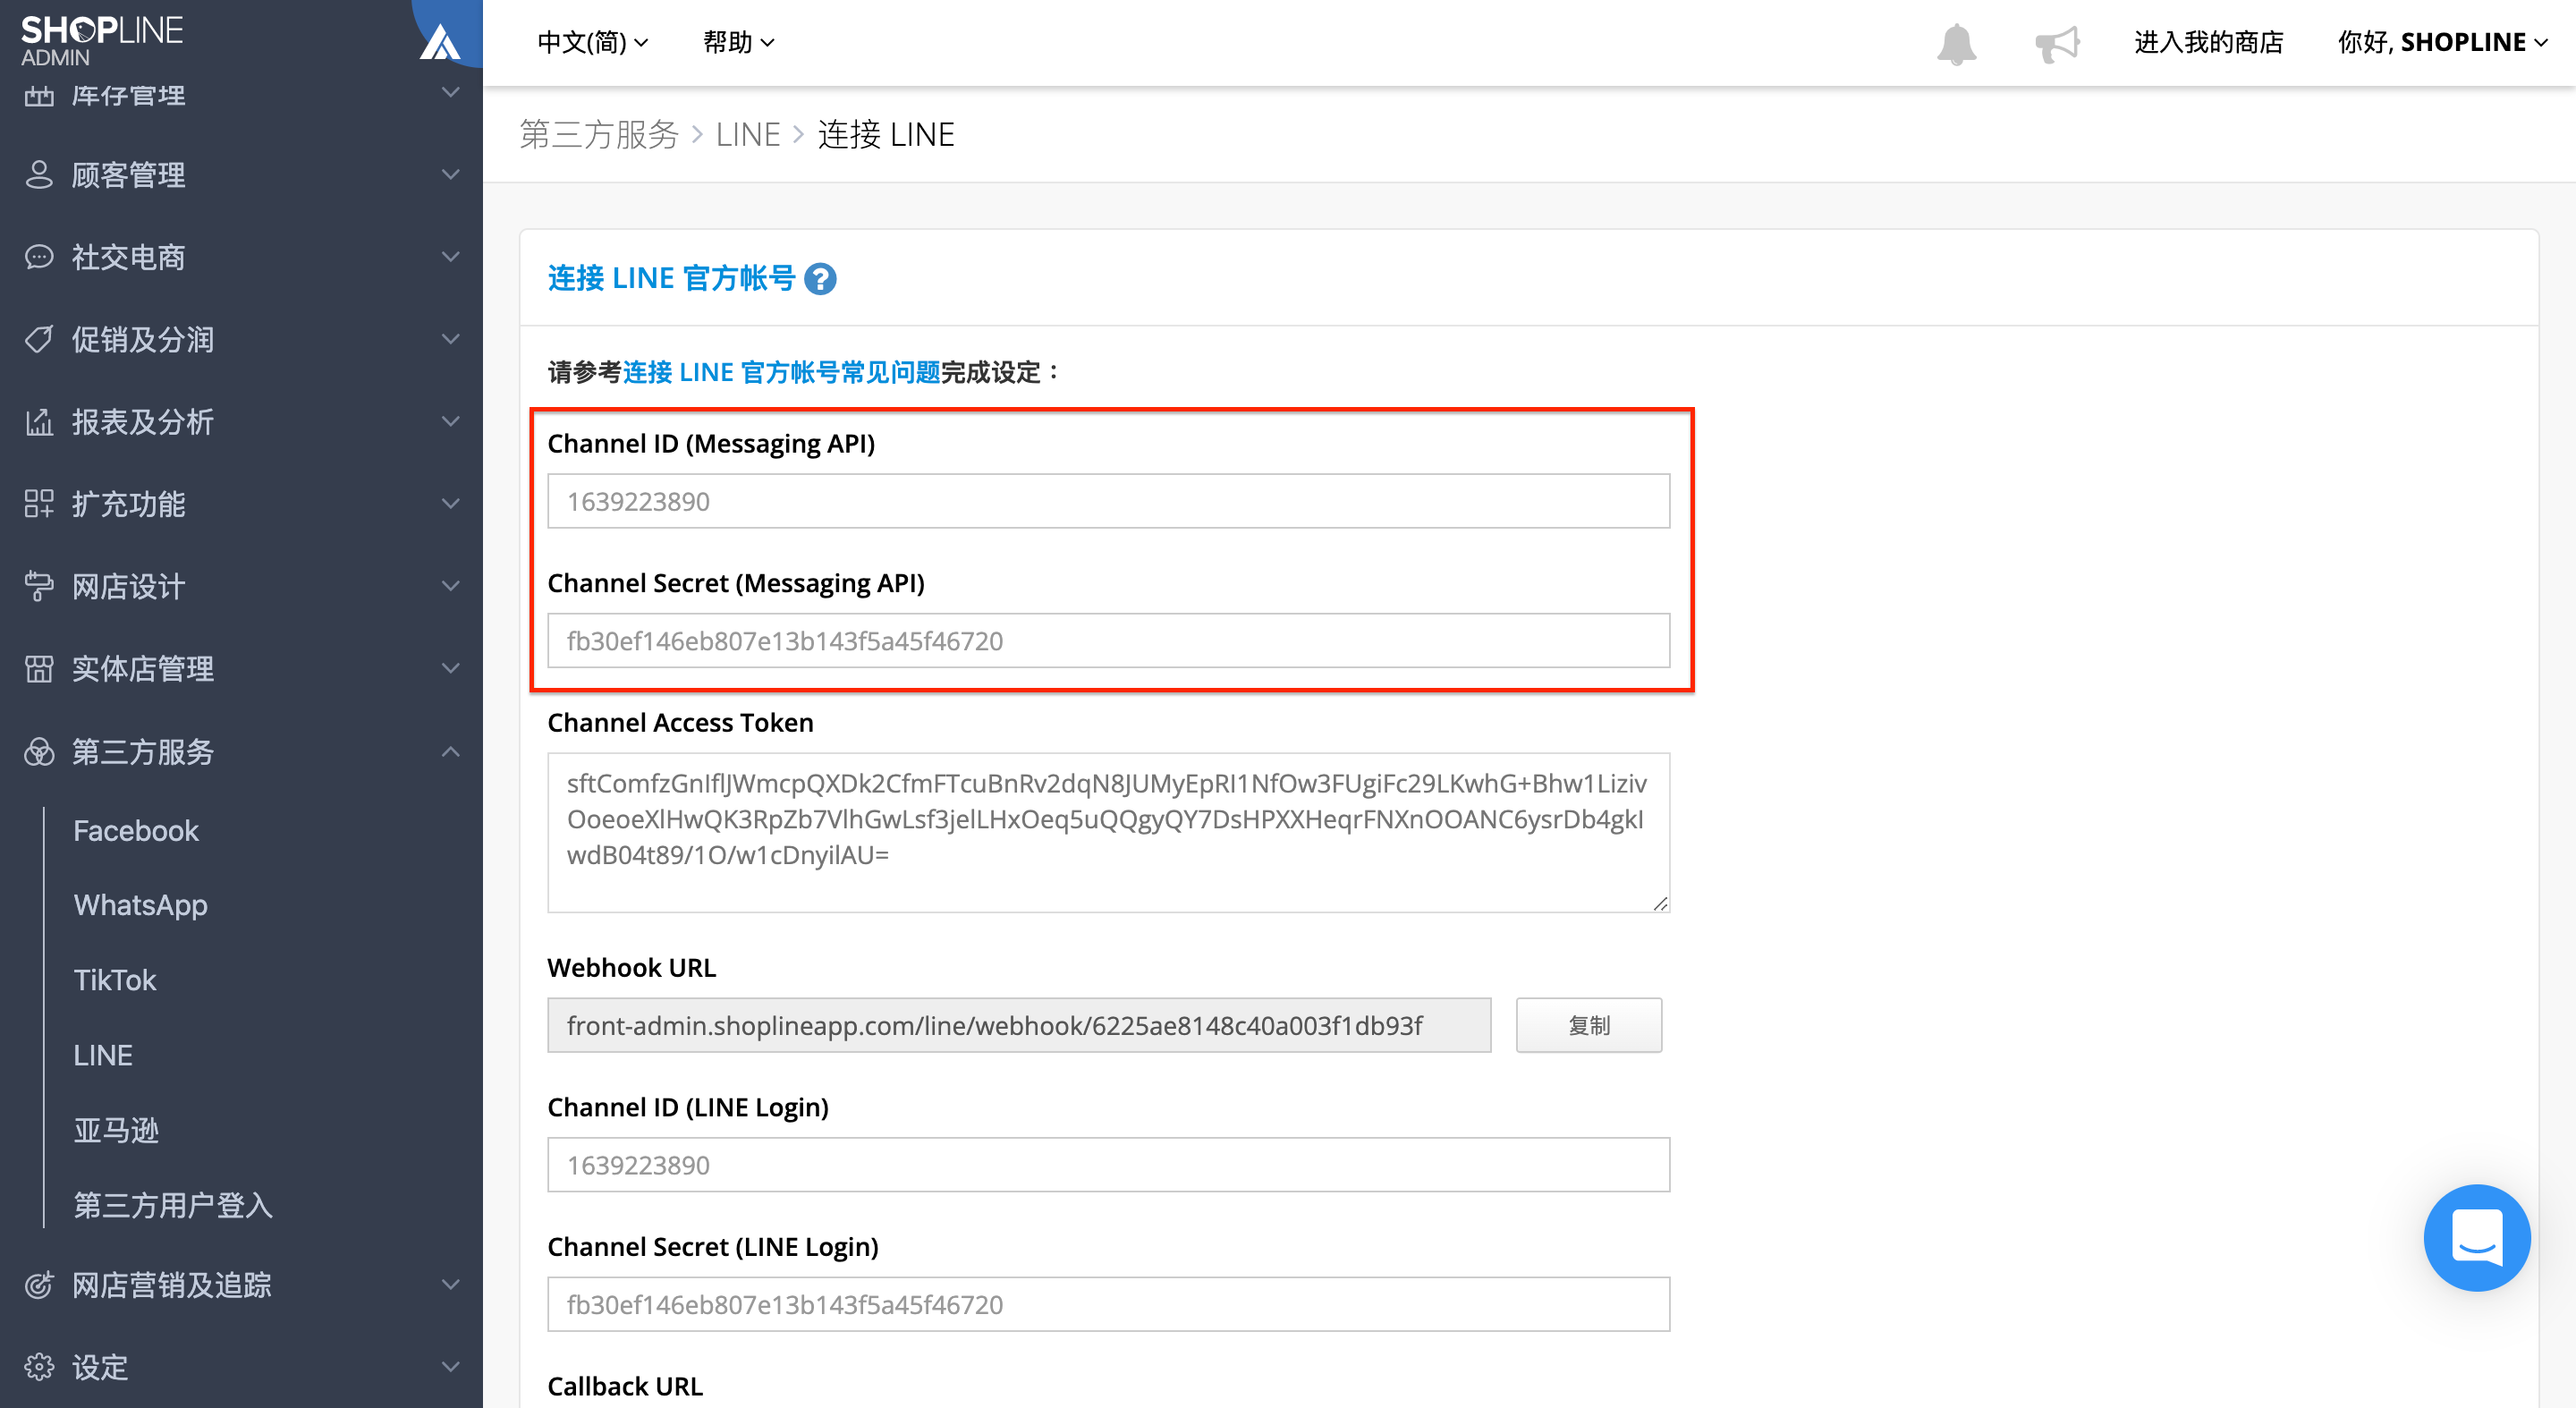
Task: Click the Channel ID (Messaging API) input field
Action: click(1108, 501)
